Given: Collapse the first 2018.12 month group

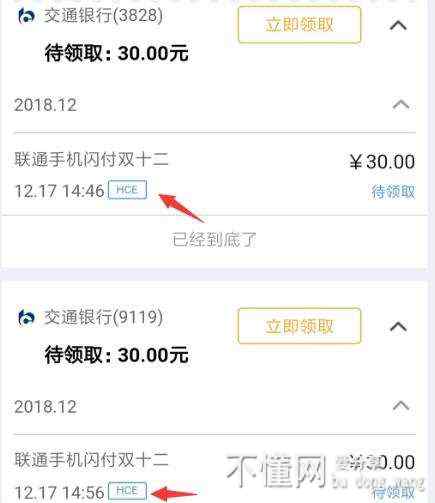Looking at the screenshot, I should 401,105.
